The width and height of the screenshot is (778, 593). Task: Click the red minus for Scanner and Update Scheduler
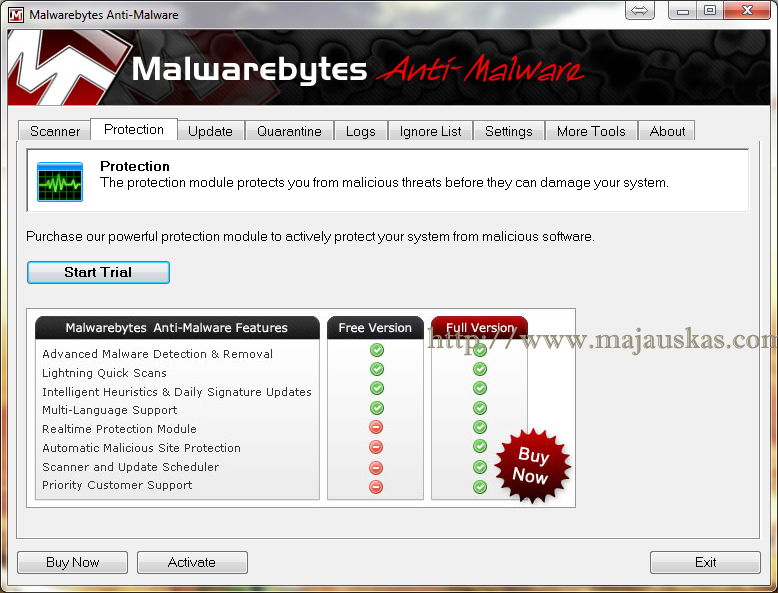(376, 467)
